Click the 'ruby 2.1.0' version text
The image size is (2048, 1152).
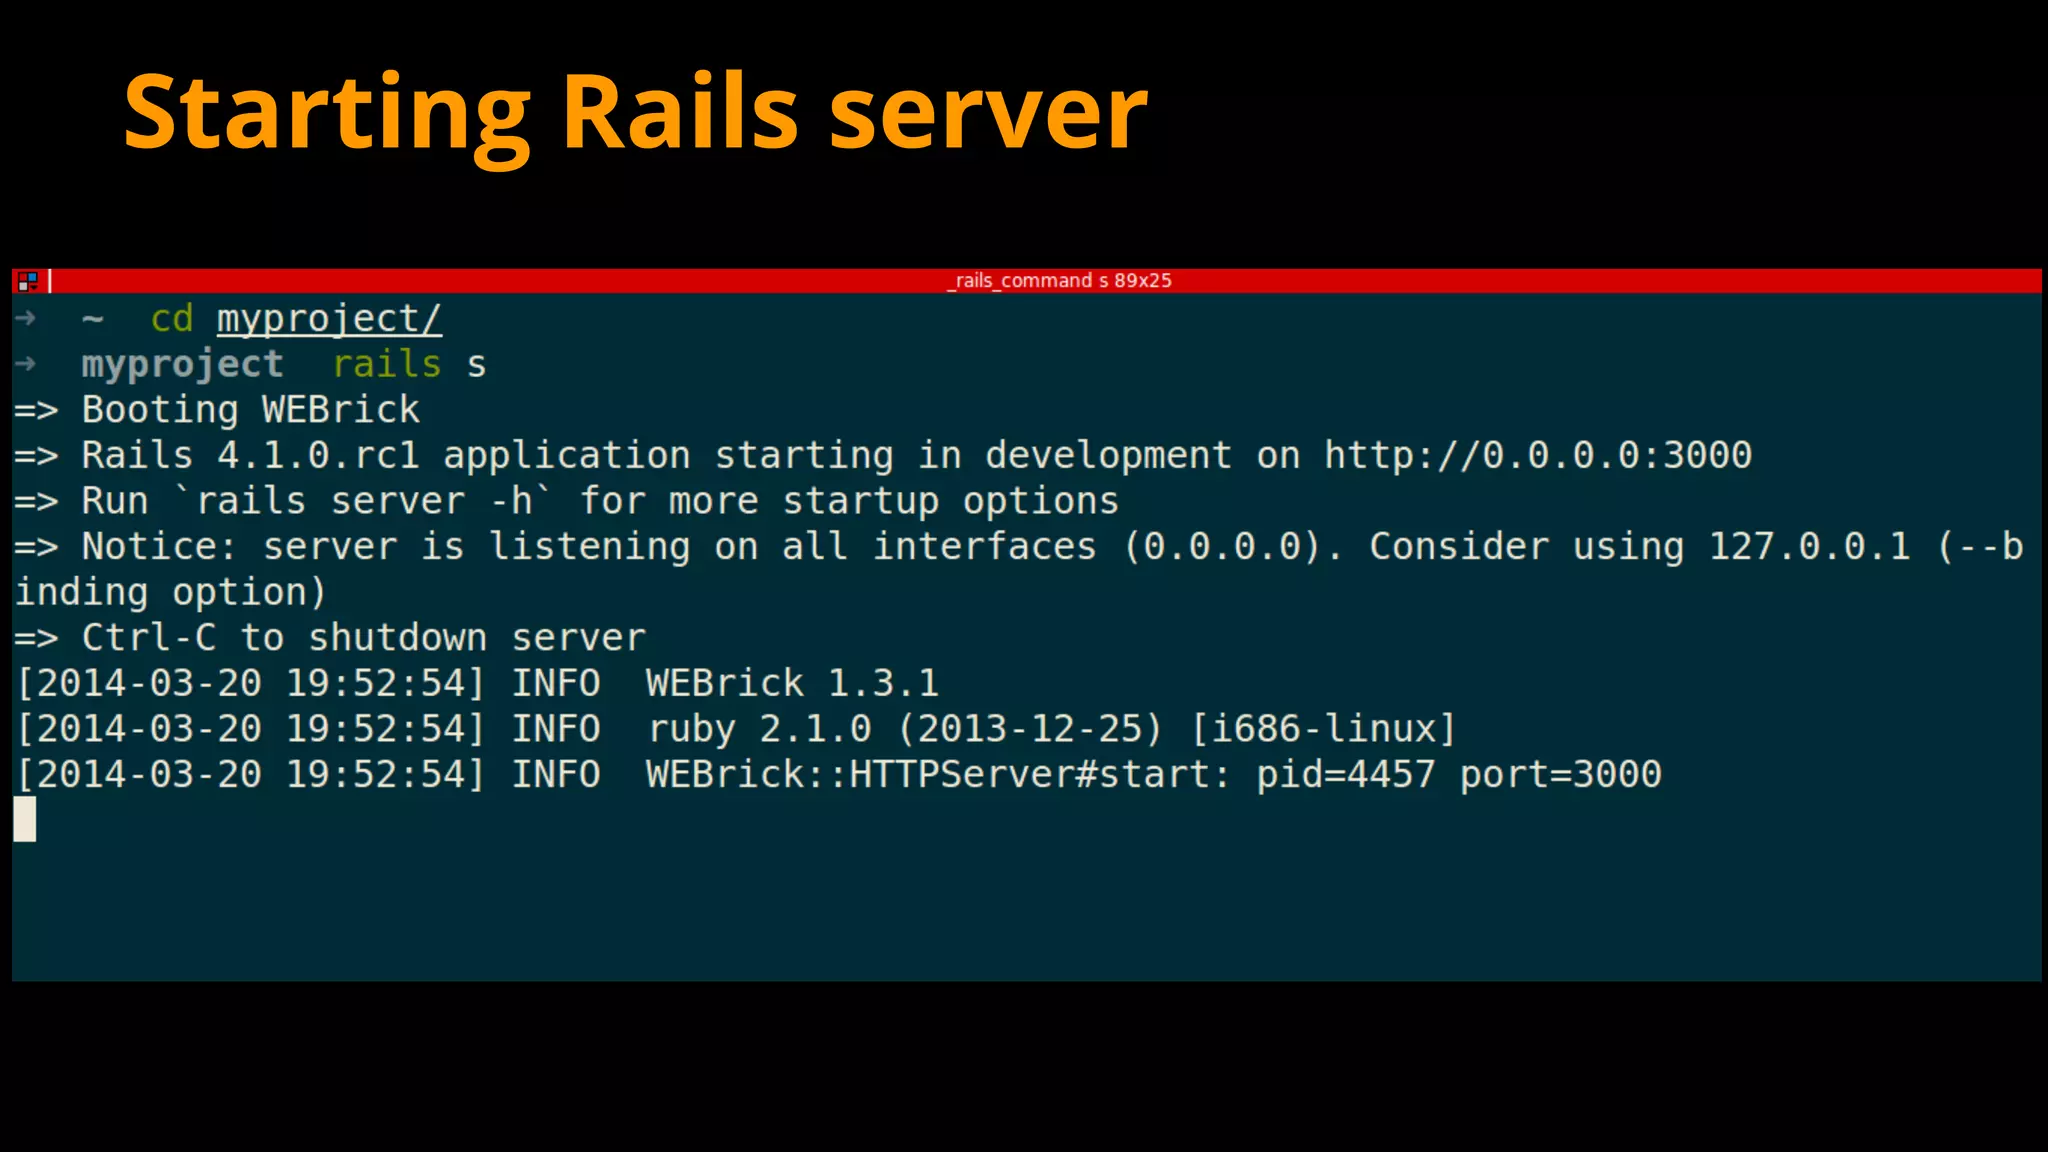pyautogui.click(x=760, y=729)
